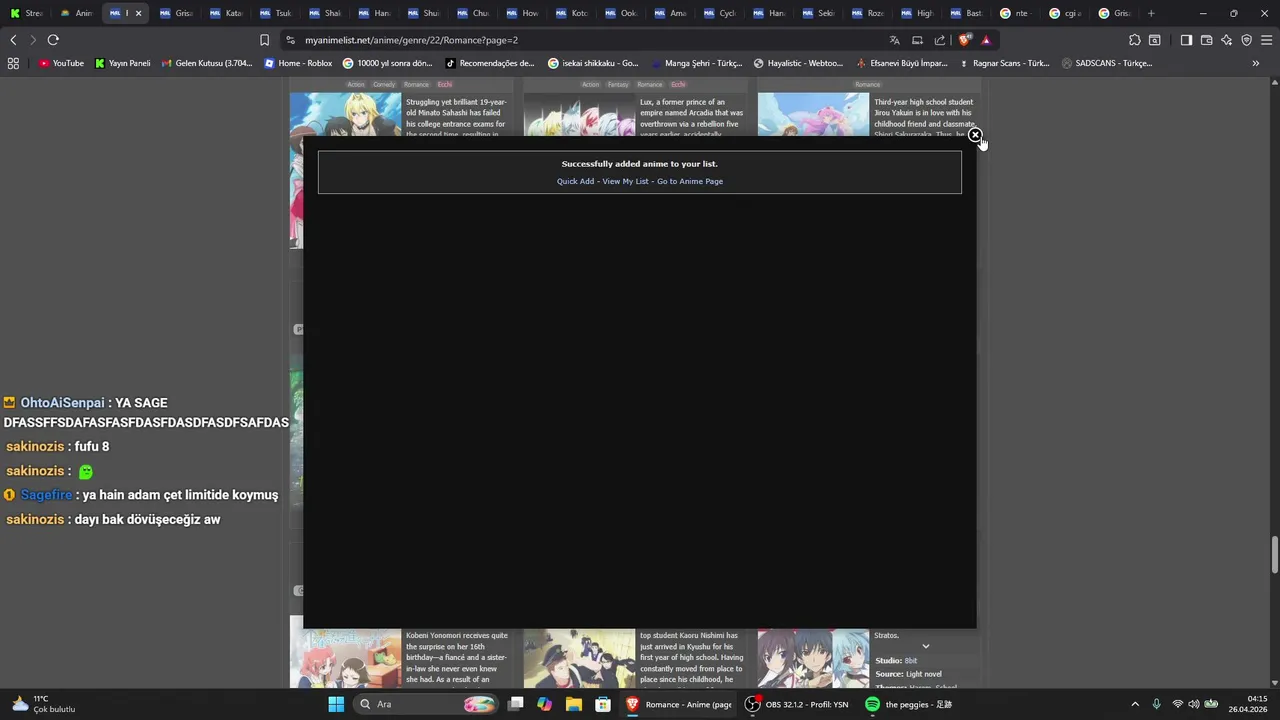Expand the synopsis chevron under Stratos
The height and width of the screenshot is (720, 1280).
(x=925, y=646)
